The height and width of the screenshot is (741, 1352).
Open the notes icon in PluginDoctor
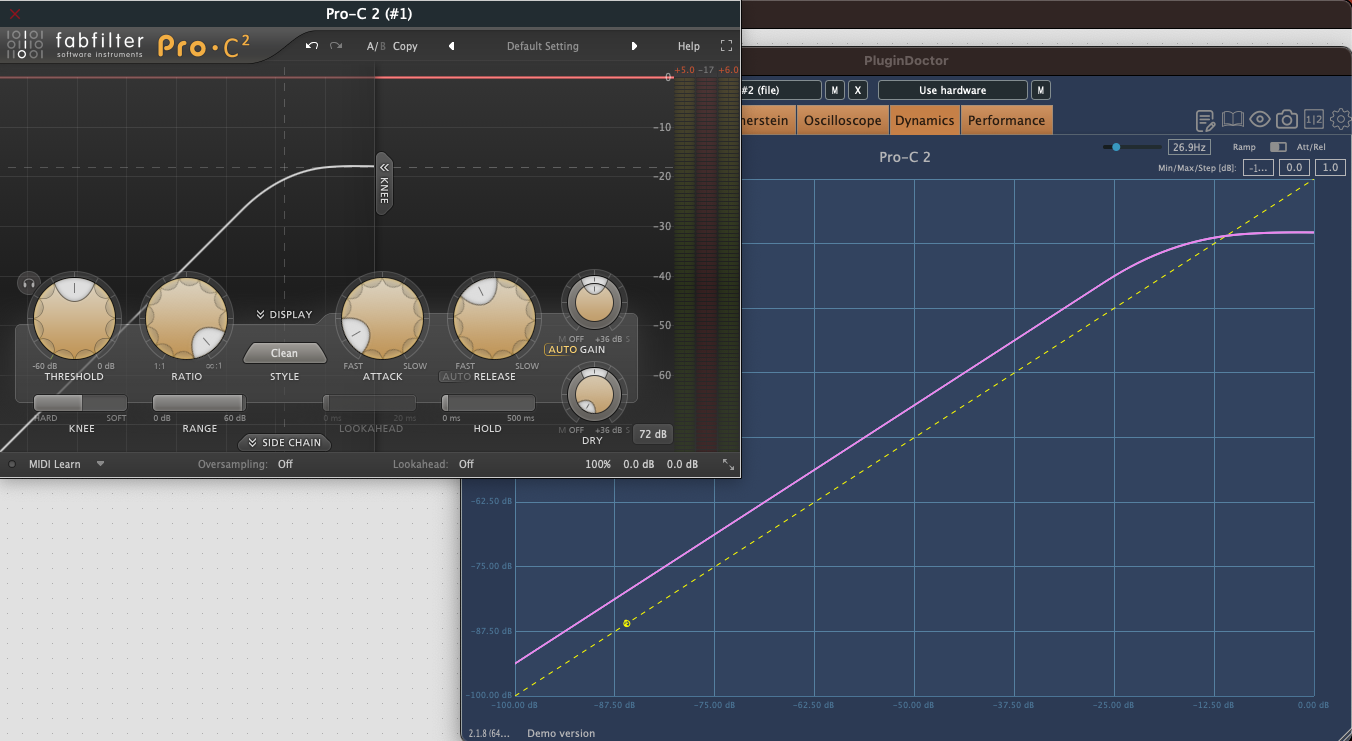pos(1206,120)
